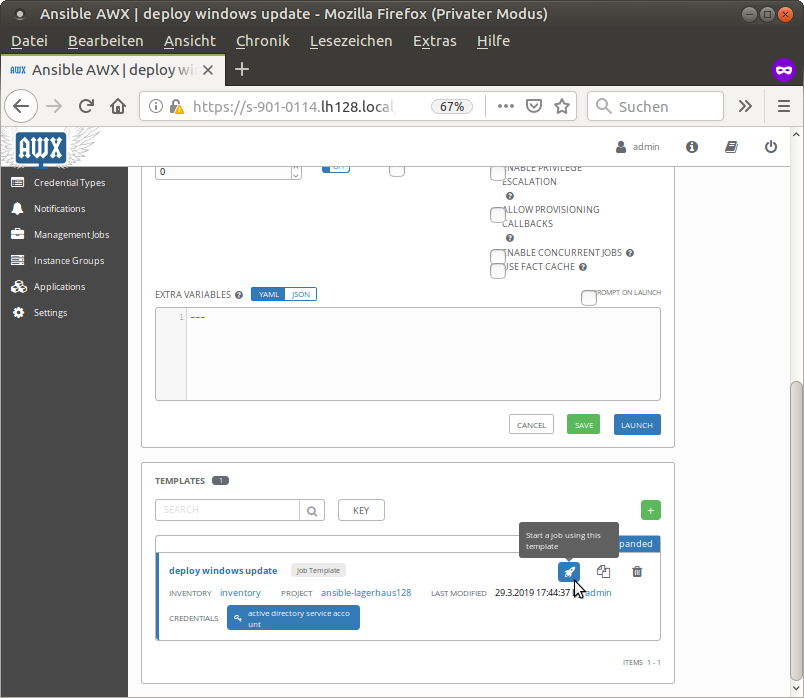Click active directory service account credential tag
804x698 pixels.
[293, 618]
